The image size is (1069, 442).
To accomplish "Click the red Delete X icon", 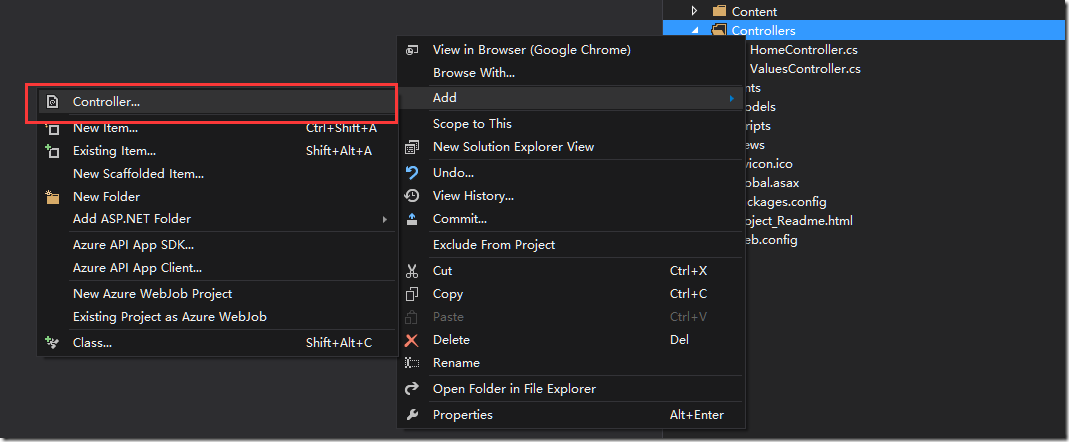I will [412, 340].
